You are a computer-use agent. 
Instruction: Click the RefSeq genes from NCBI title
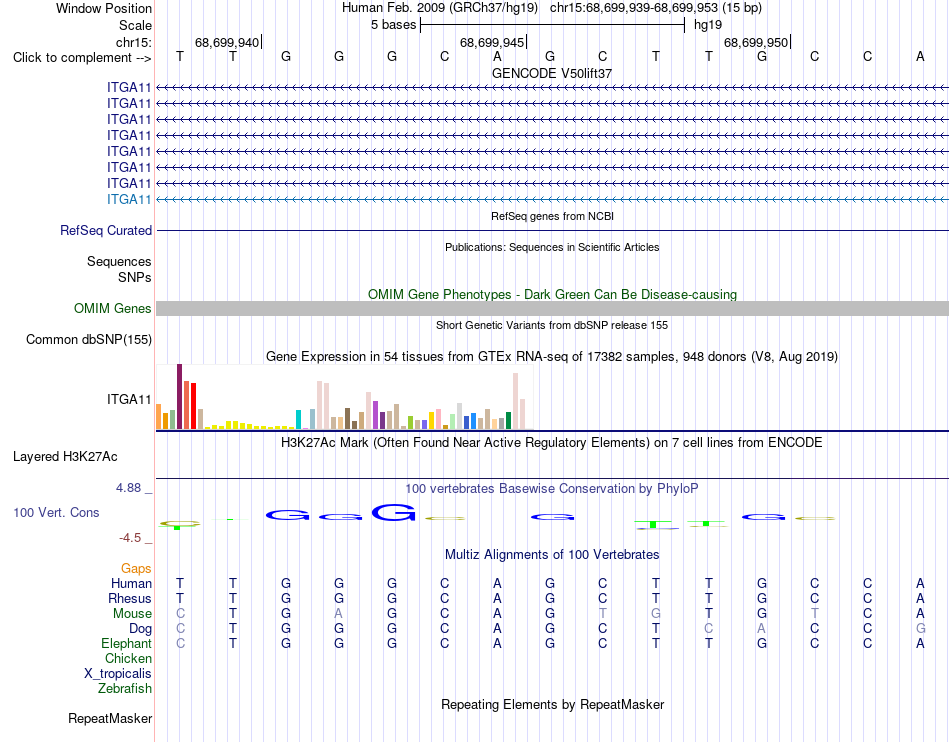coord(552,216)
